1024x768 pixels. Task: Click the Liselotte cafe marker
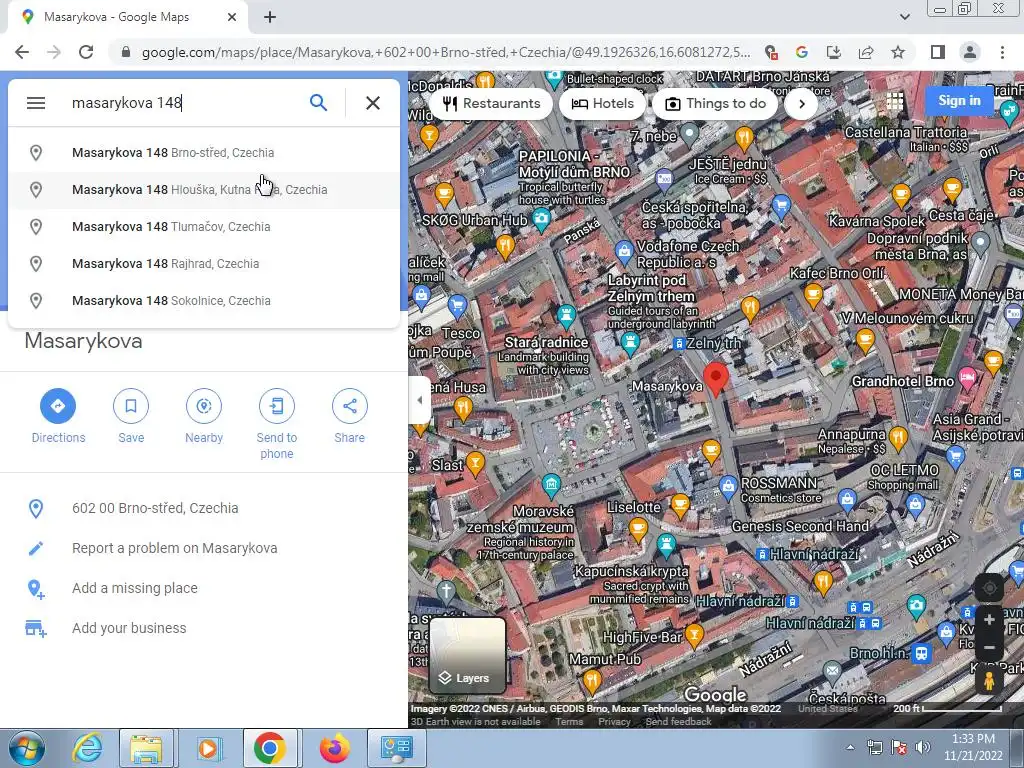(680, 504)
